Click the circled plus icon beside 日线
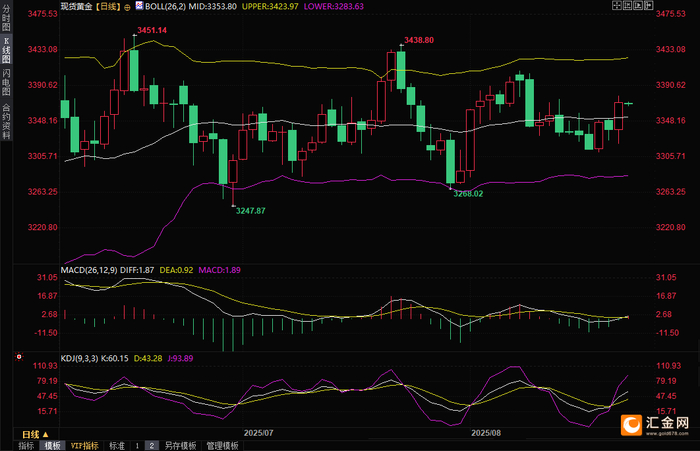700x451 pixels. pos(127,7)
